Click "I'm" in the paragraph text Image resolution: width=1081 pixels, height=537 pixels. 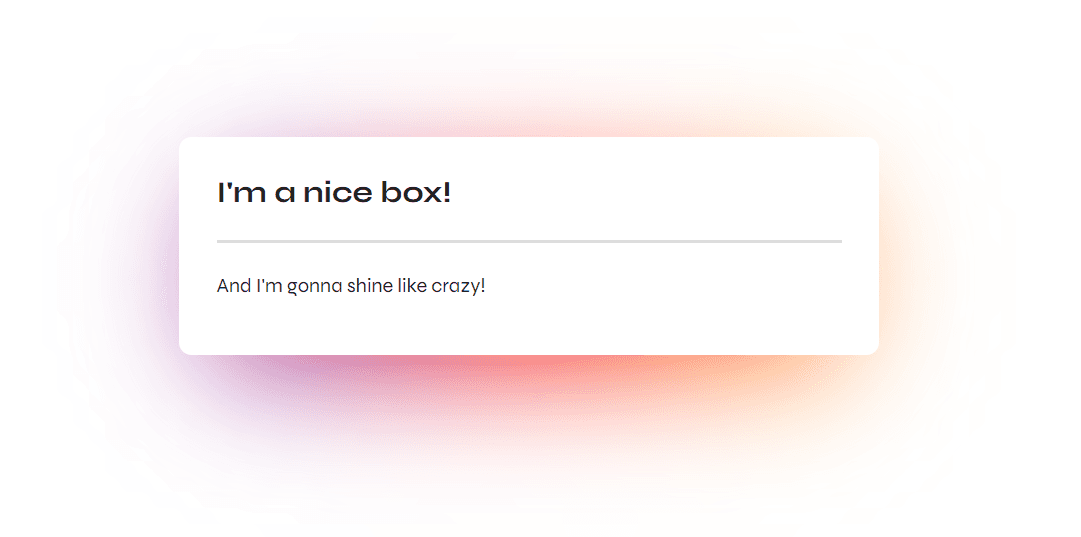click(x=270, y=286)
